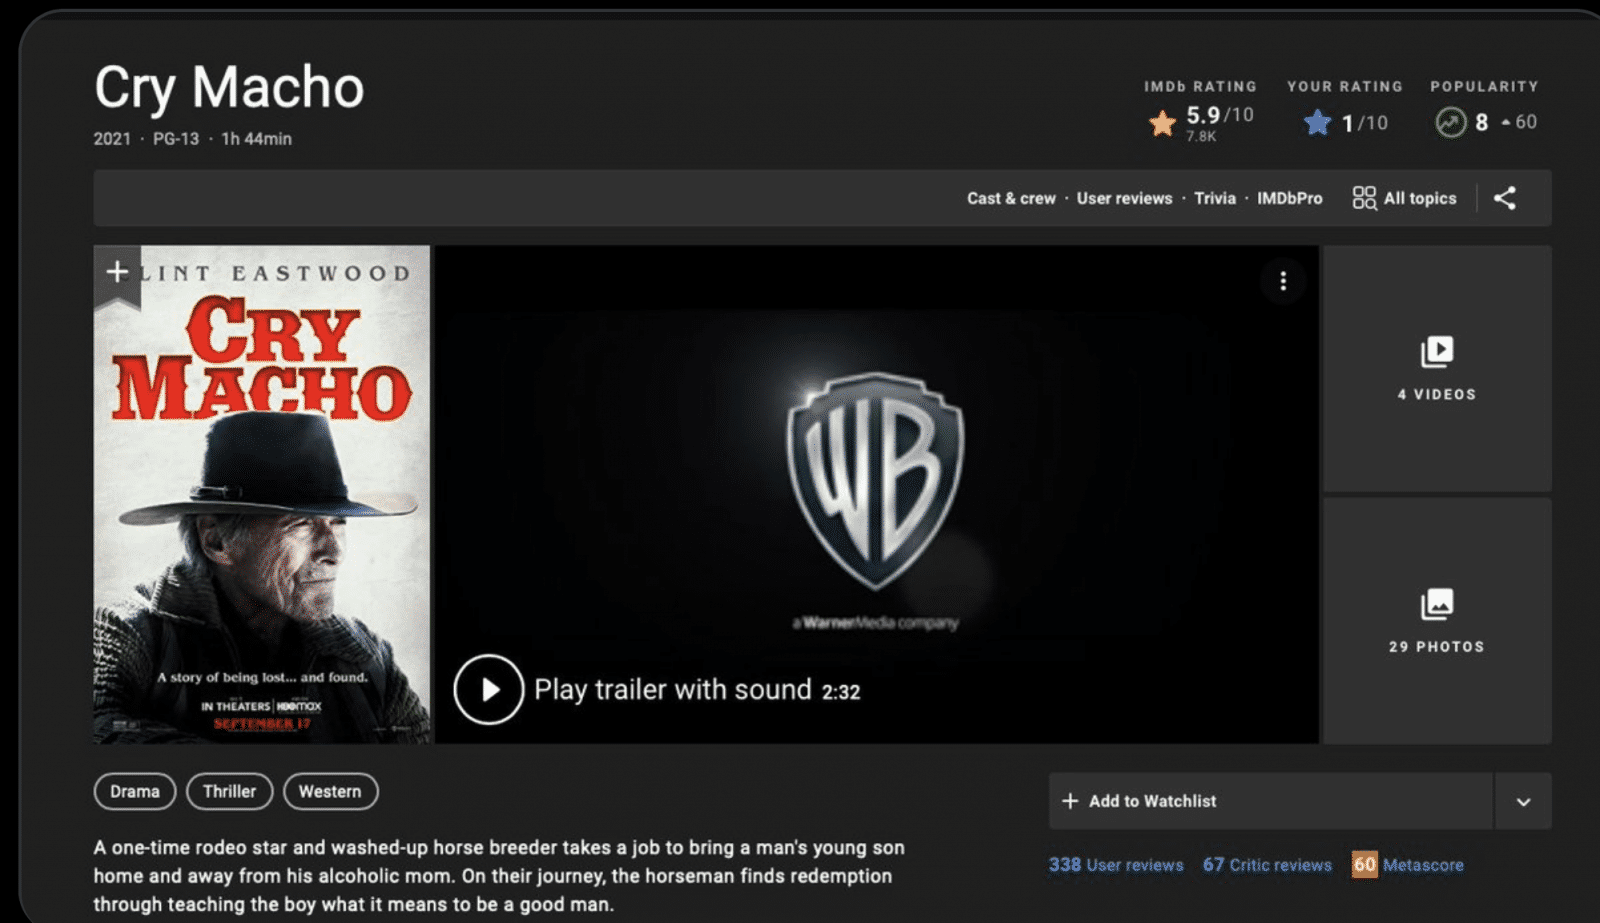The image size is (1600, 923).
Task: Click the 1h 44min runtime text
Action: coord(256,139)
